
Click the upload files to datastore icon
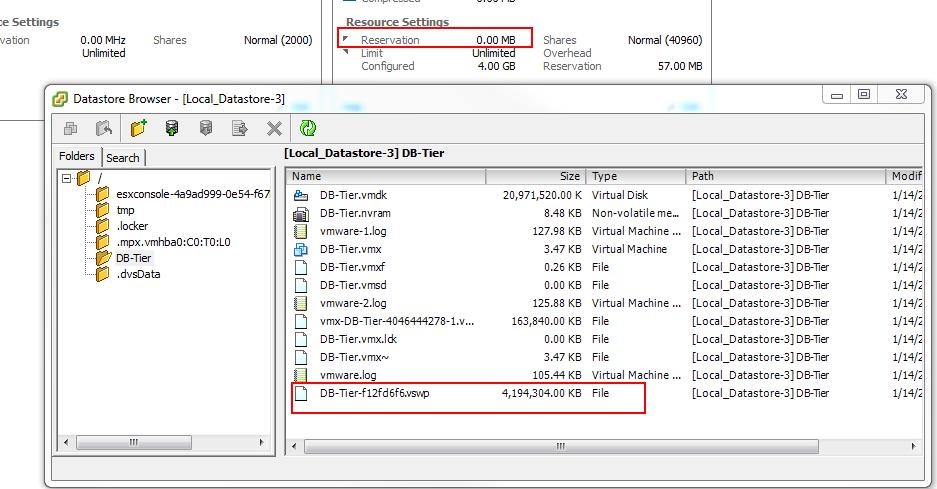172,127
